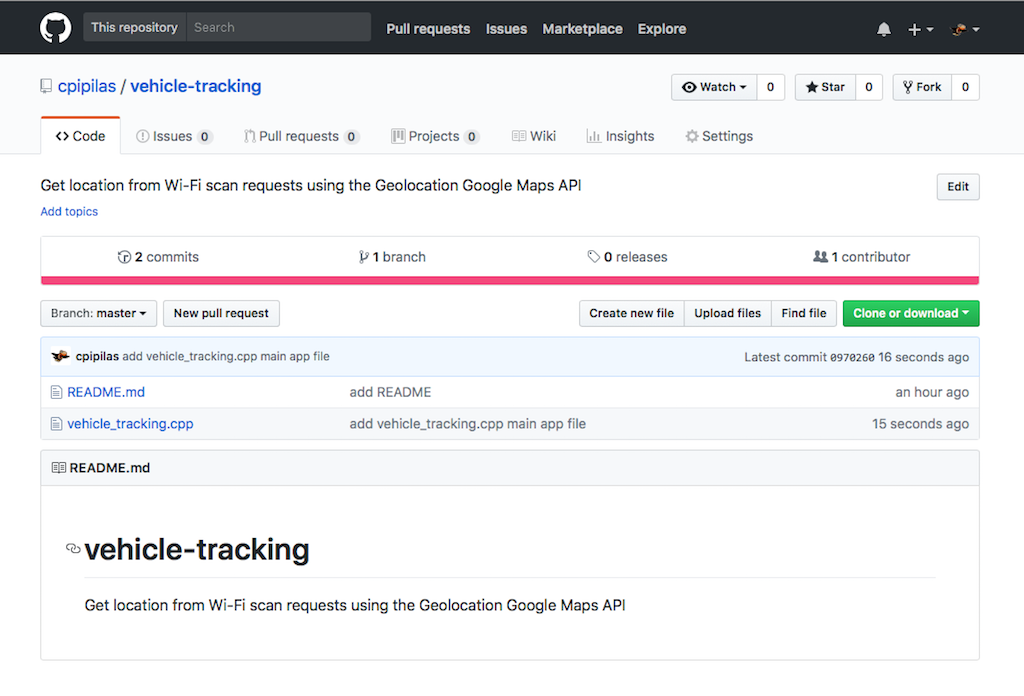
Task: Open the Clone or download dropdown
Action: (910, 313)
